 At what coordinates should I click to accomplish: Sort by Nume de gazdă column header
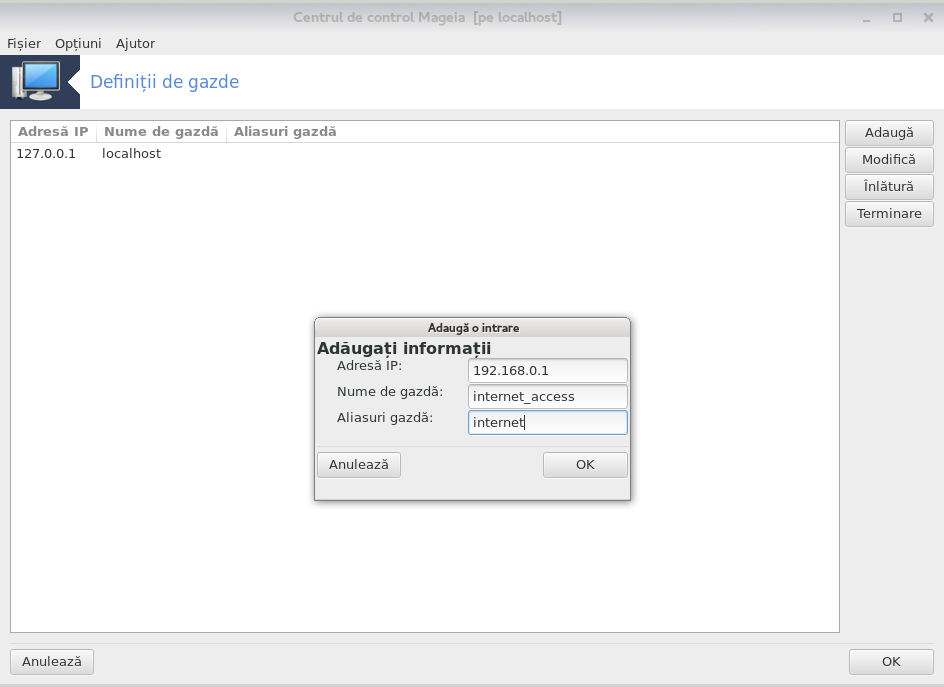point(161,132)
